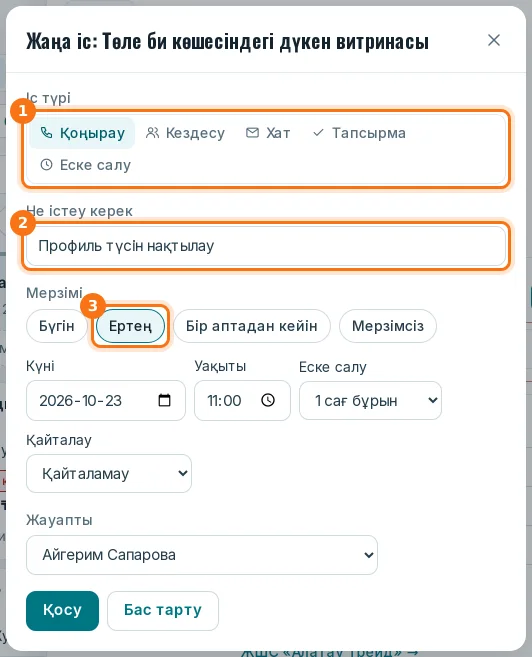Select Қоңырау activity type
532x657 pixels.
(x=82, y=133)
